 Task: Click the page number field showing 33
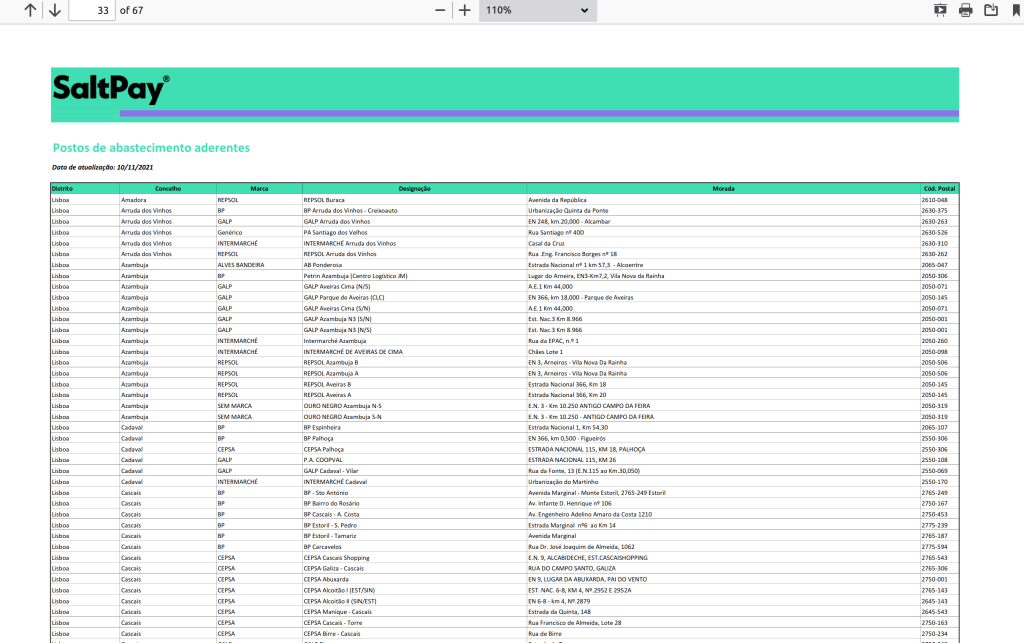tap(92, 10)
